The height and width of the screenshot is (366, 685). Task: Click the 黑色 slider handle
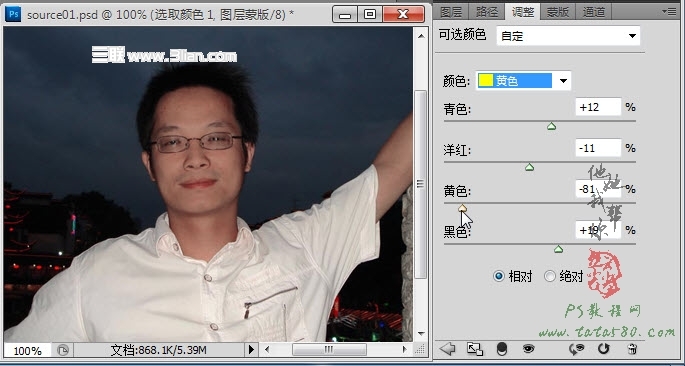pyautogui.click(x=558, y=249)
